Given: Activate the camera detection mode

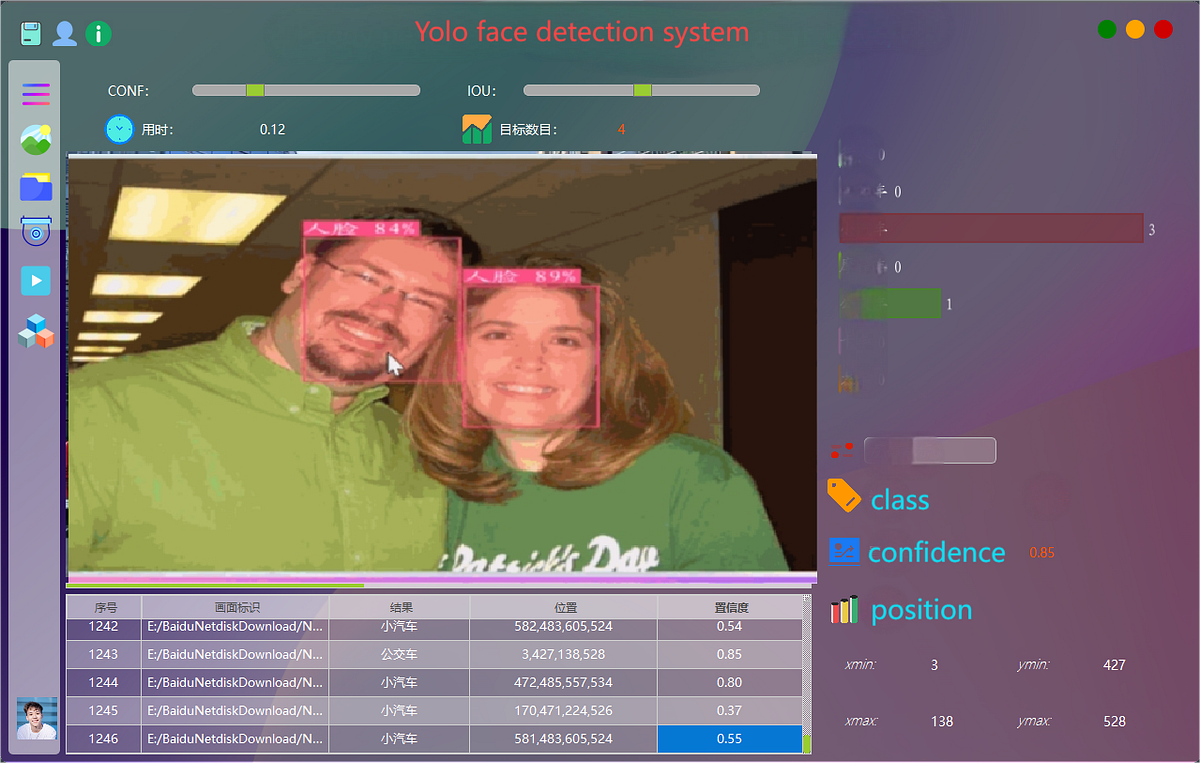Looking at the screenshot, I should 35,231.
